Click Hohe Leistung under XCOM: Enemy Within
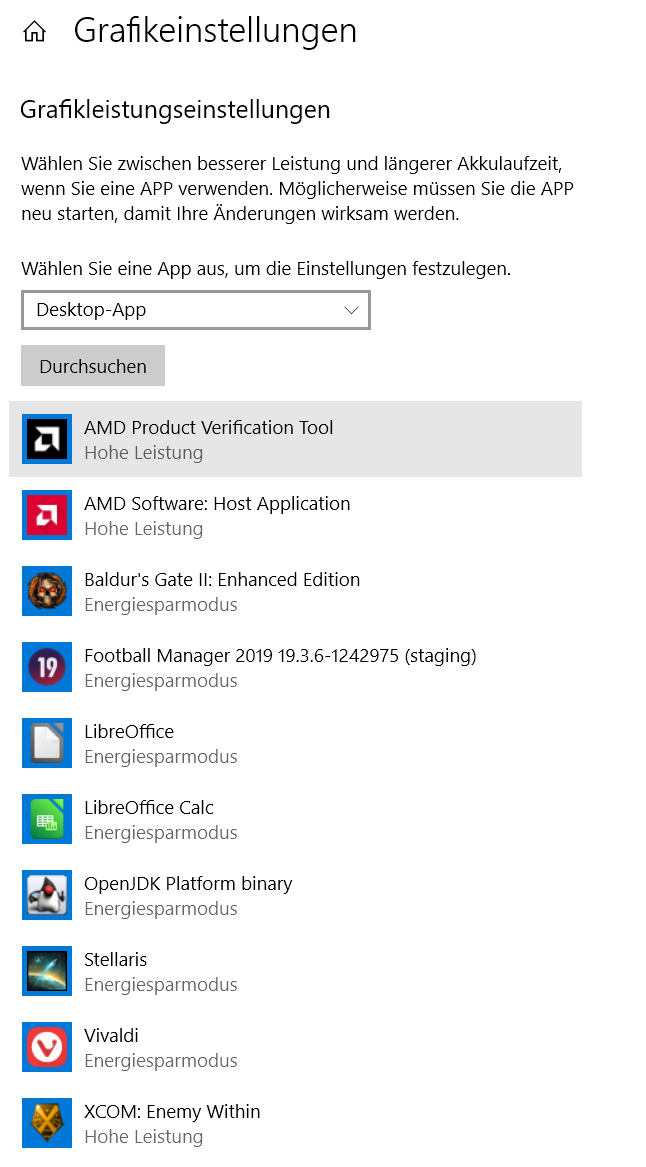 (144, 1136)
